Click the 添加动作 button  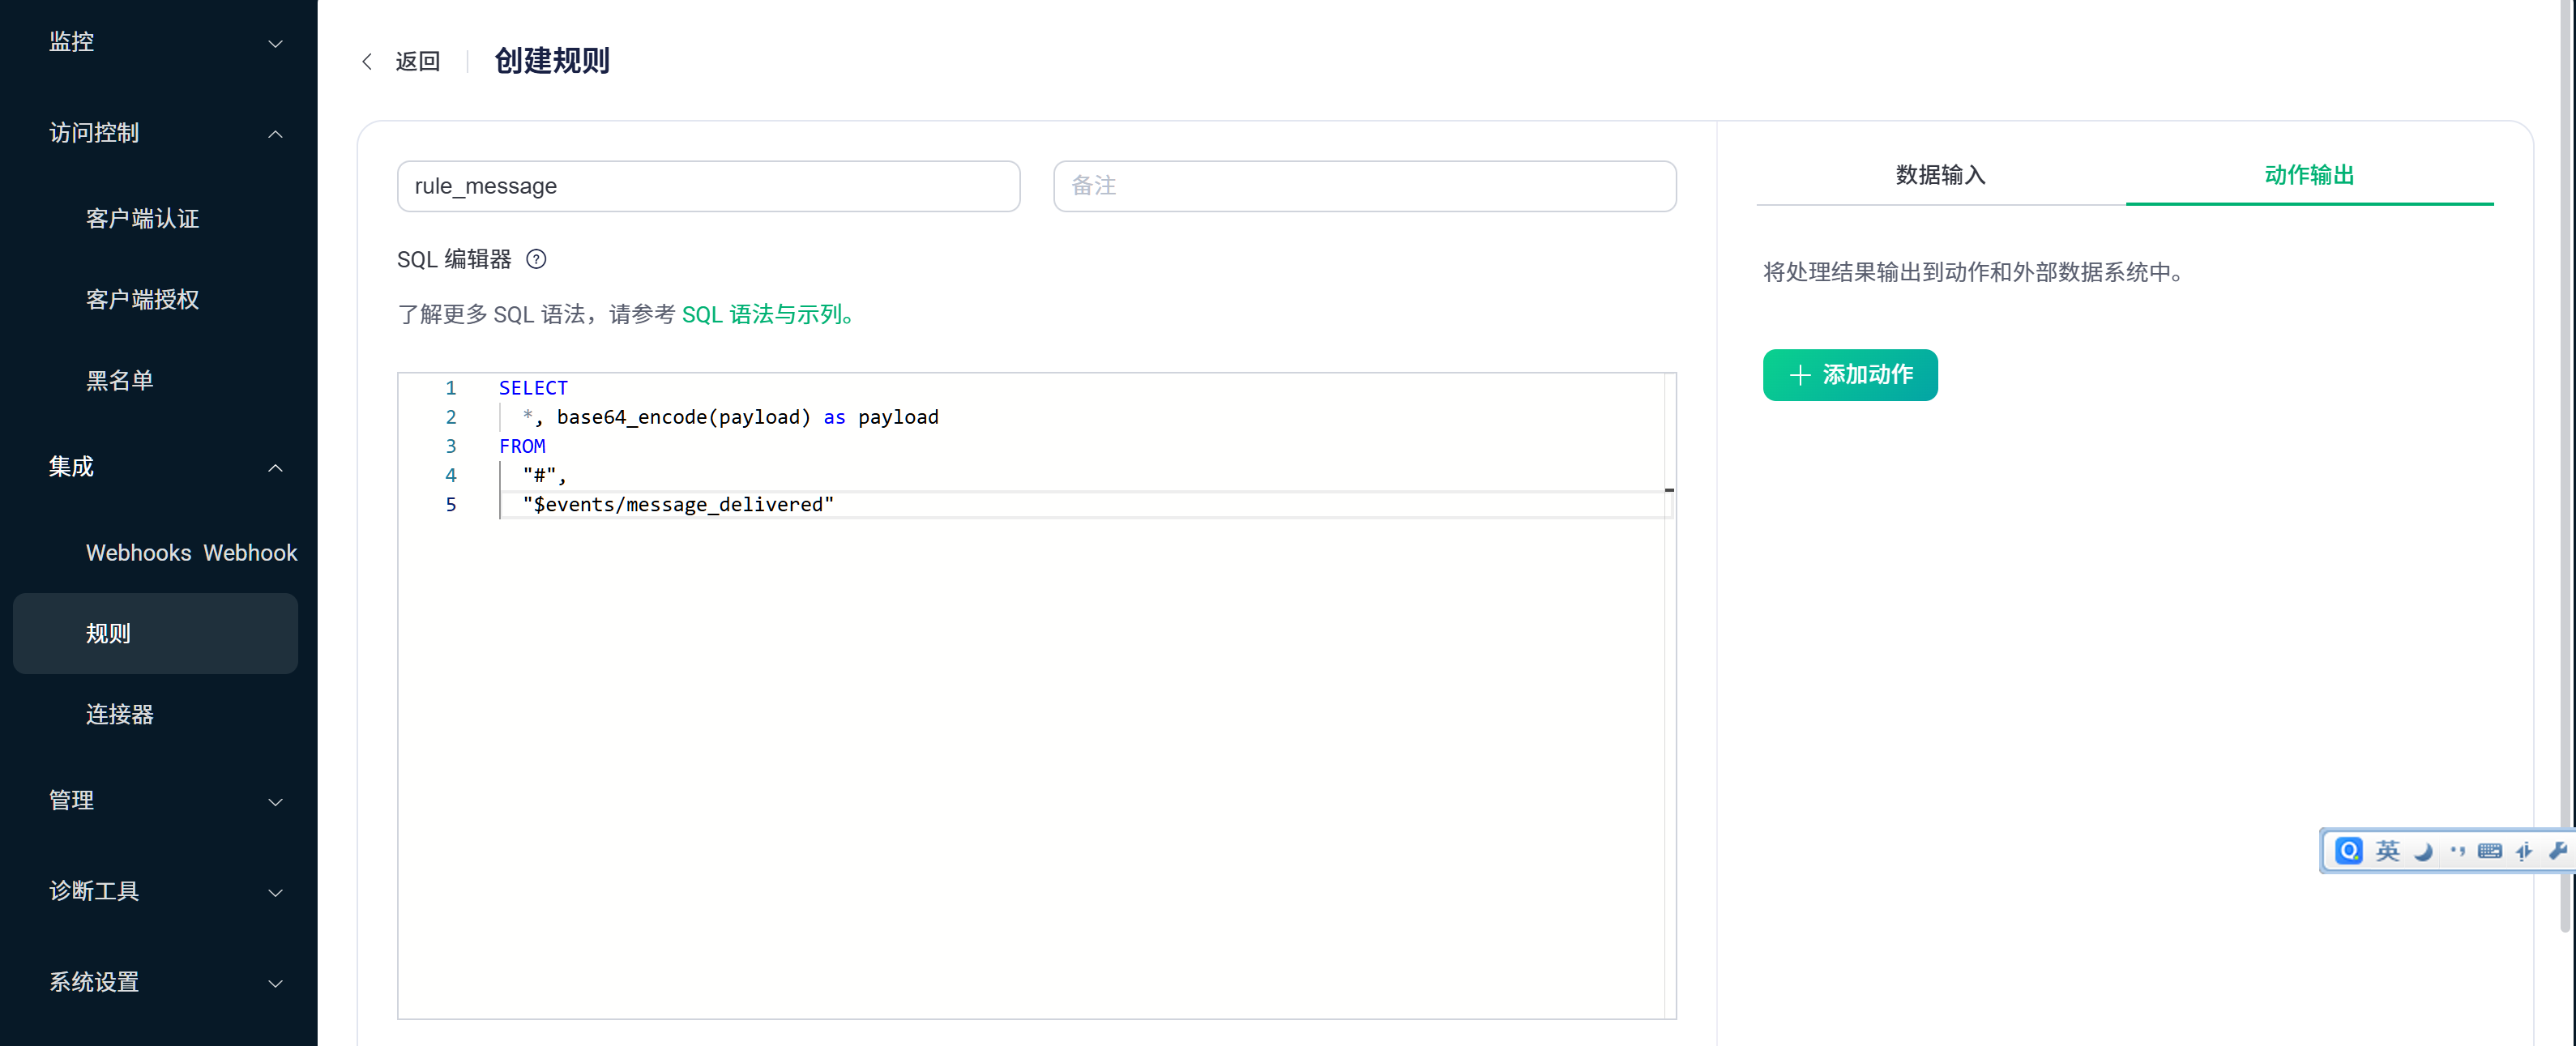(x=1849, y=375)
